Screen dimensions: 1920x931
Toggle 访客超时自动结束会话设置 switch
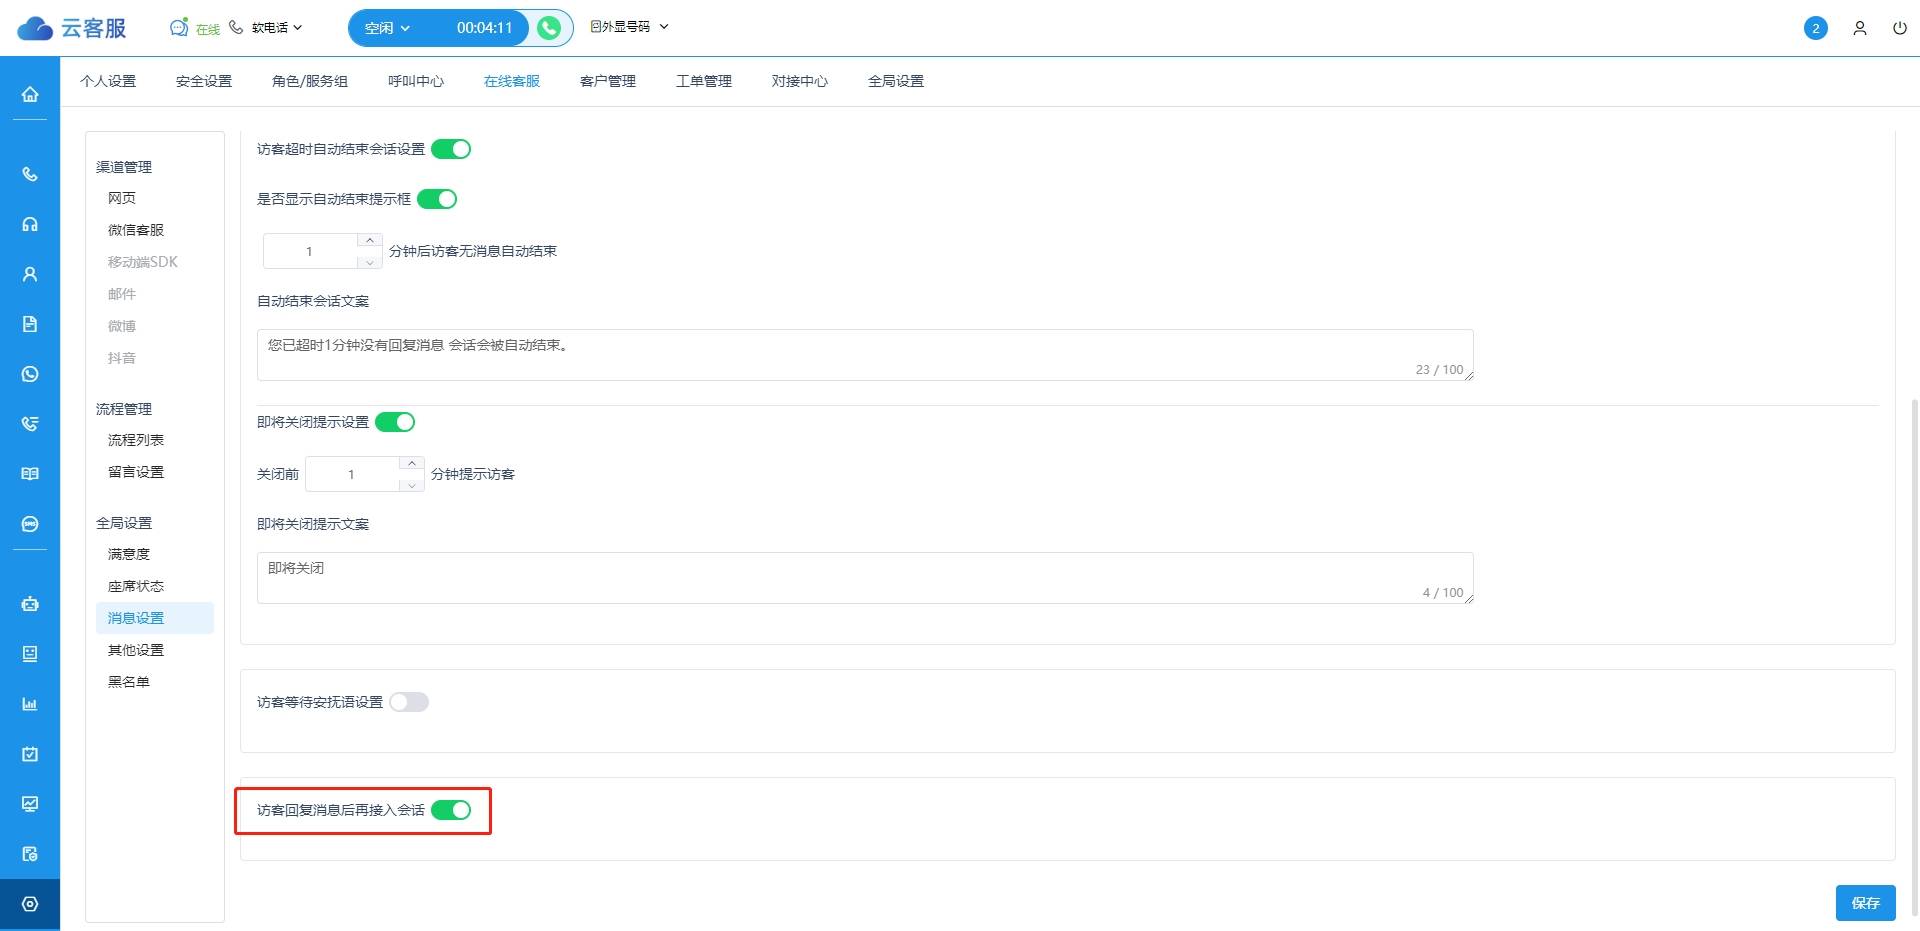451,149
